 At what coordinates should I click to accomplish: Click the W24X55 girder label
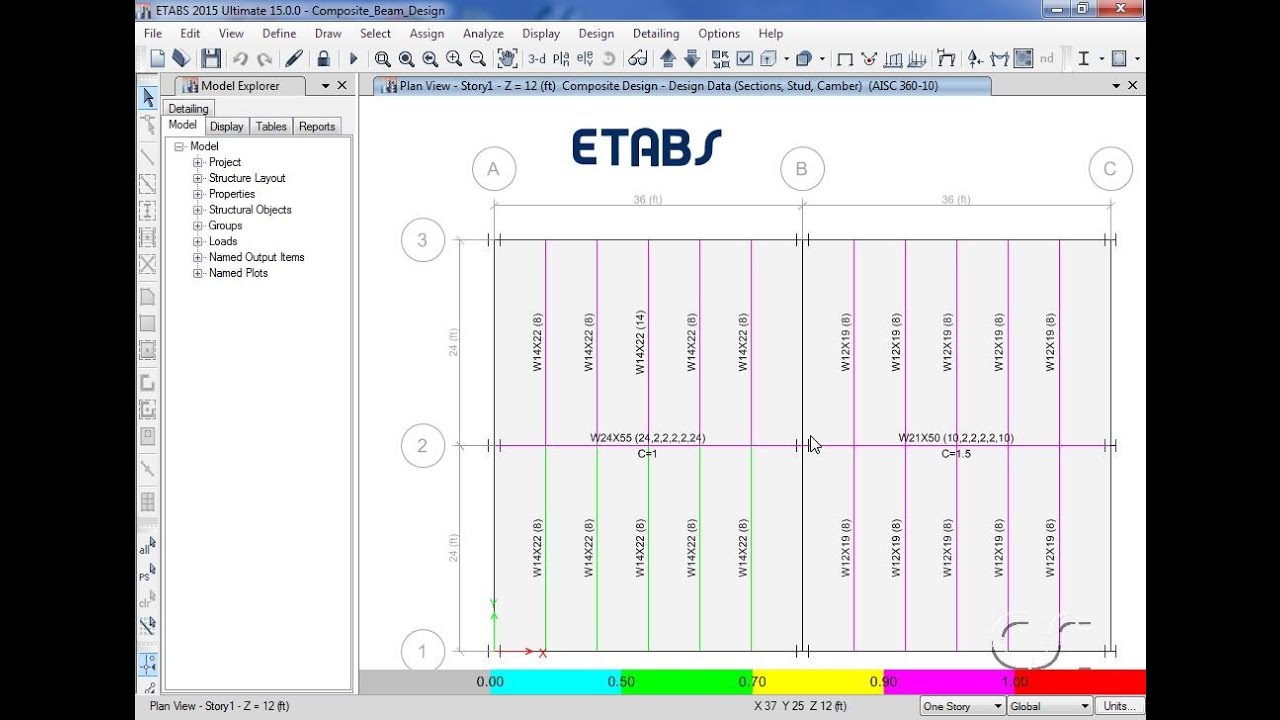click(648, 438)
